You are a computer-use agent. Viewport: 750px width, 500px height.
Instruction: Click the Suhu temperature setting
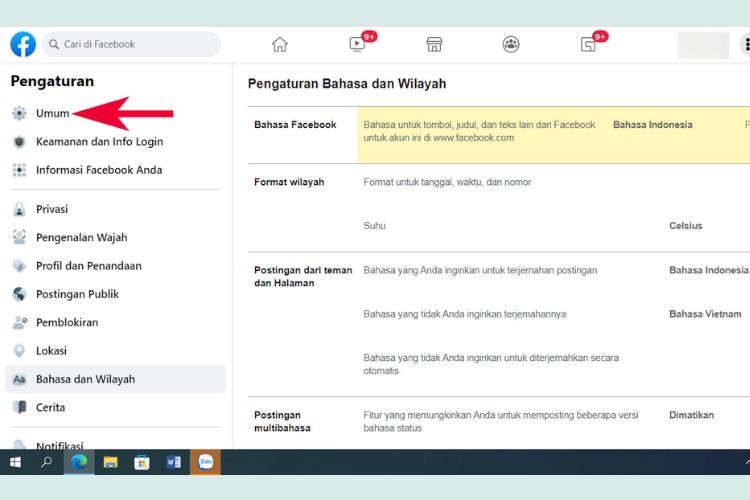[375, 225]
